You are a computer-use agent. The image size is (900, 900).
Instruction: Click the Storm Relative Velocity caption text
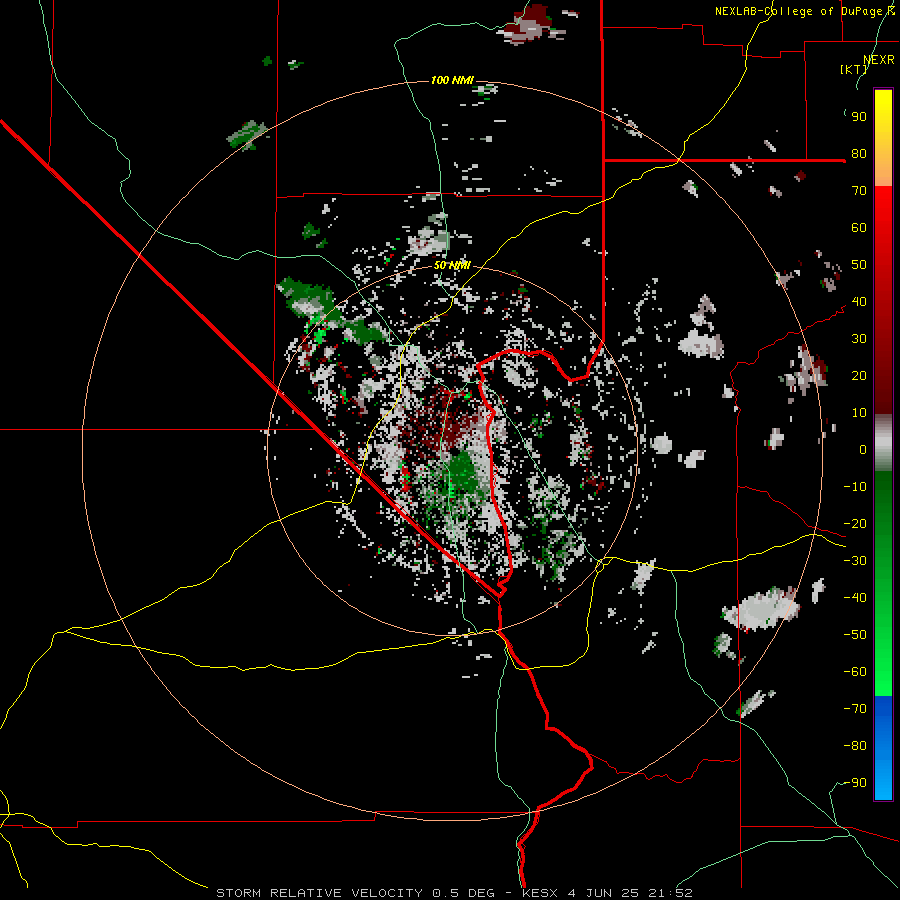pos(454,893)
